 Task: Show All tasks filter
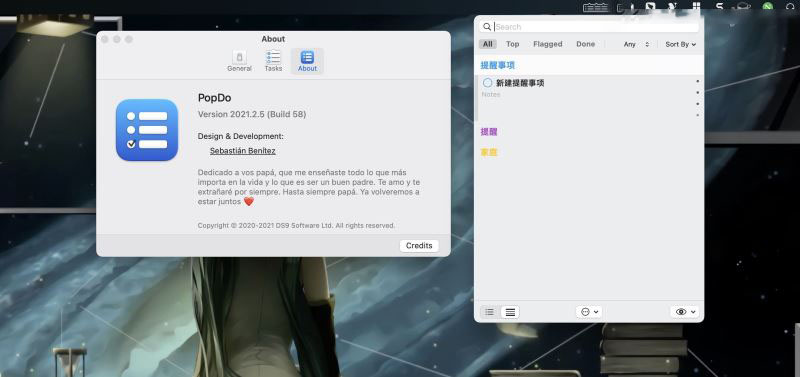click(x=488, y=44)
